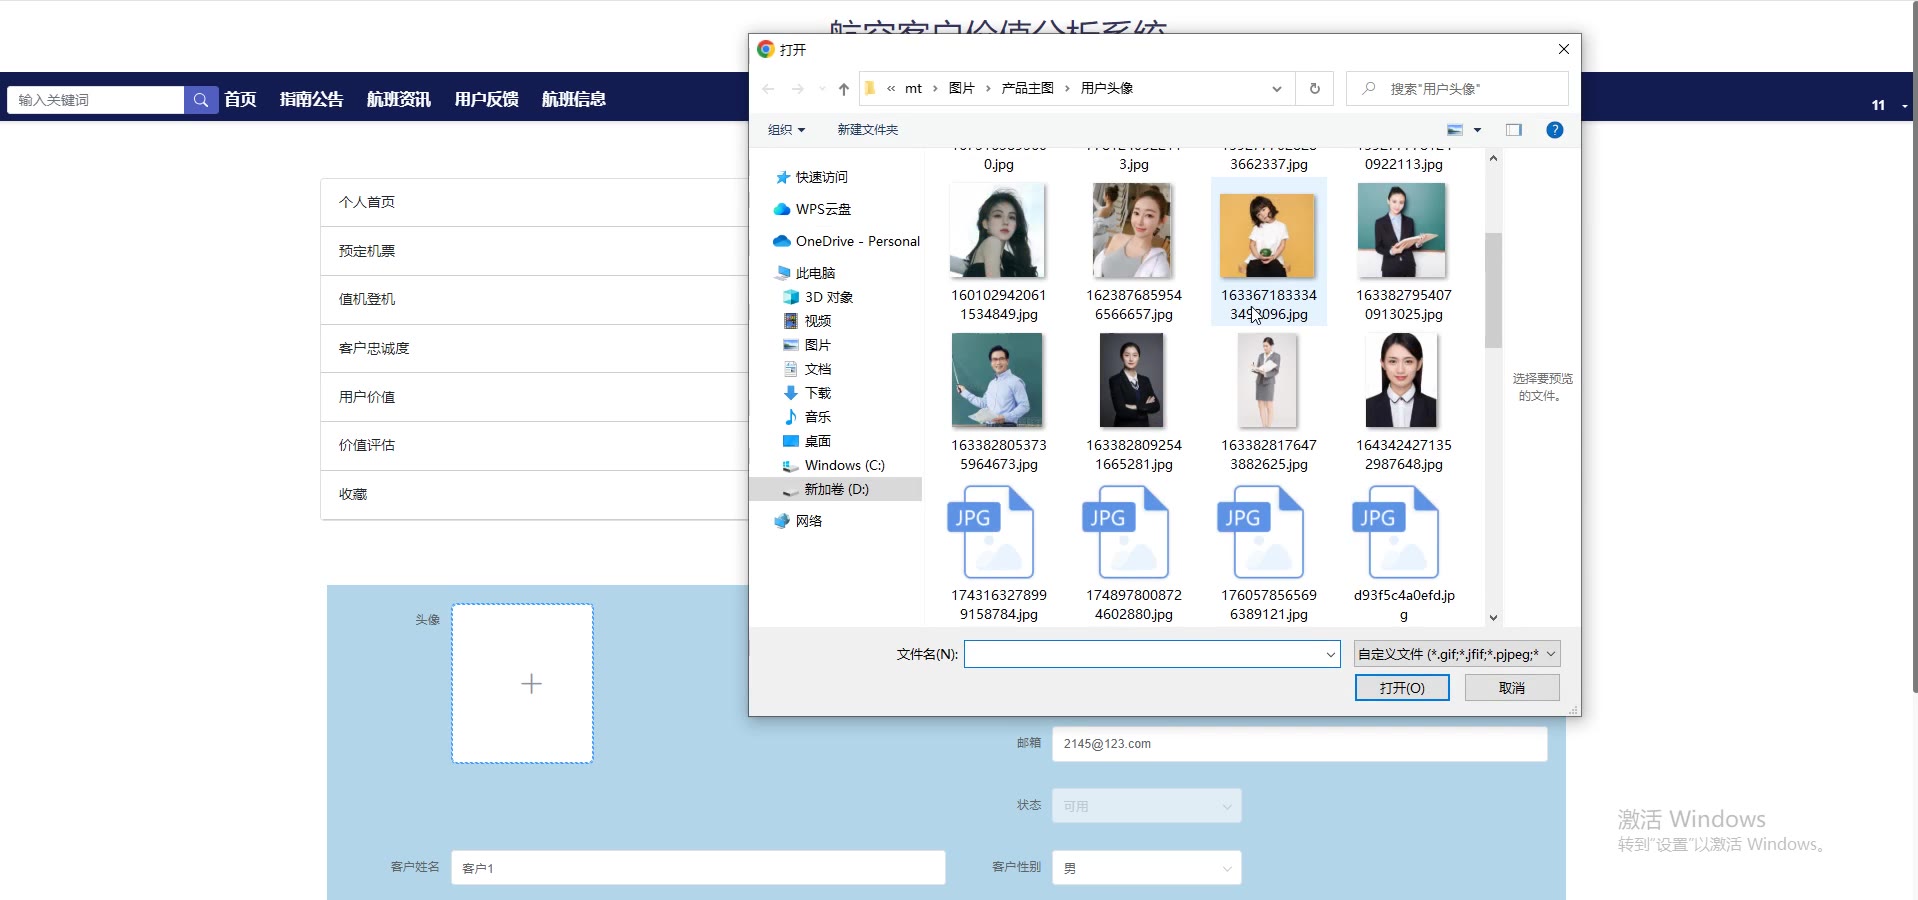1918x900 pixels.
Task: Select the image 1633828092541665281.jpg
Action: 1134,402
